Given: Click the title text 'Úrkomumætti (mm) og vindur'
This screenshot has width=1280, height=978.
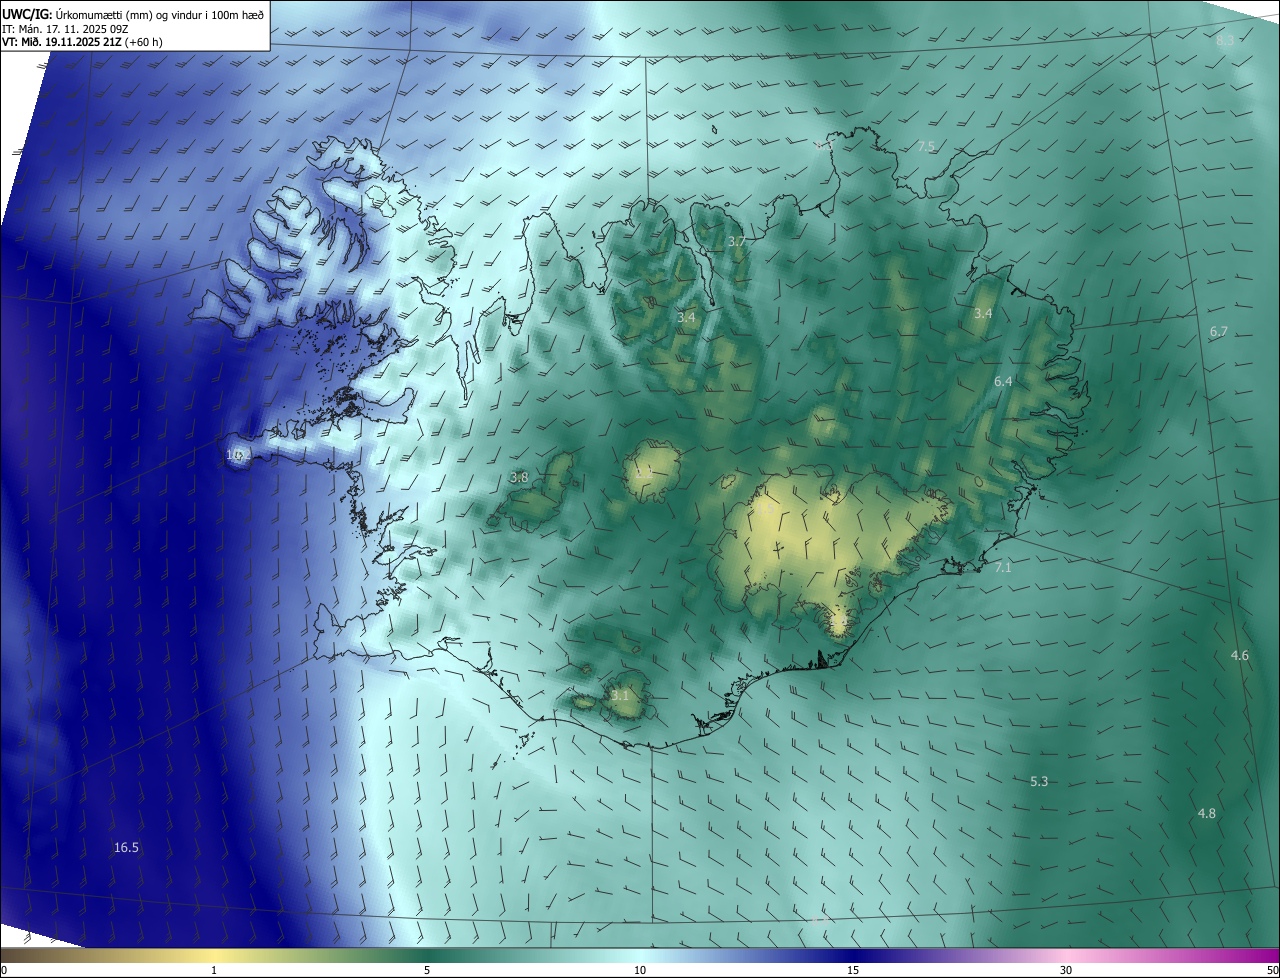Looking at the screenshot, I should pyautogui.click(x=127, y=14).
